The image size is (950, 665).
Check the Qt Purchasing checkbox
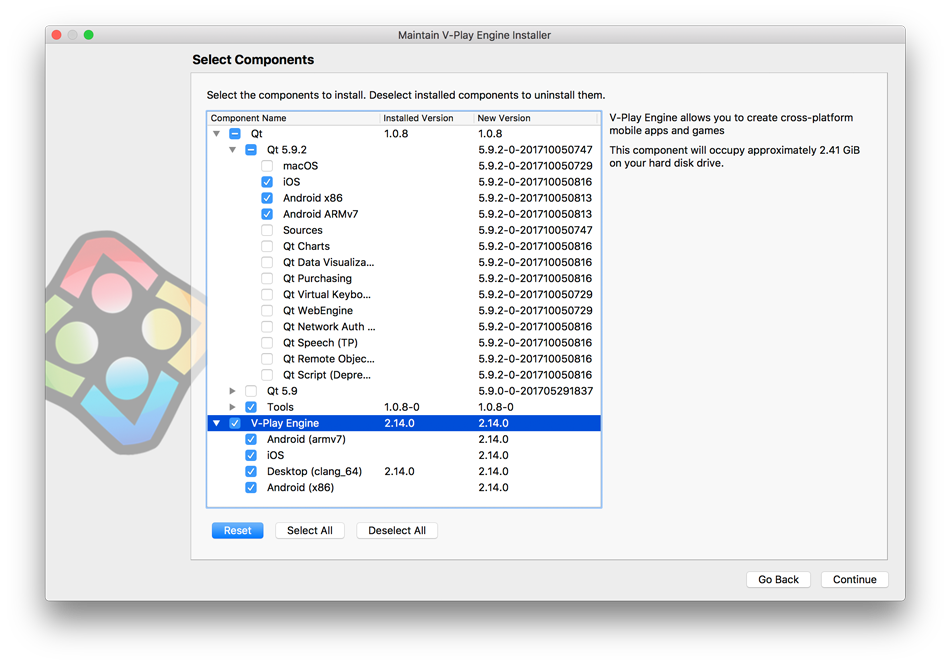click(x=267, y=279)
